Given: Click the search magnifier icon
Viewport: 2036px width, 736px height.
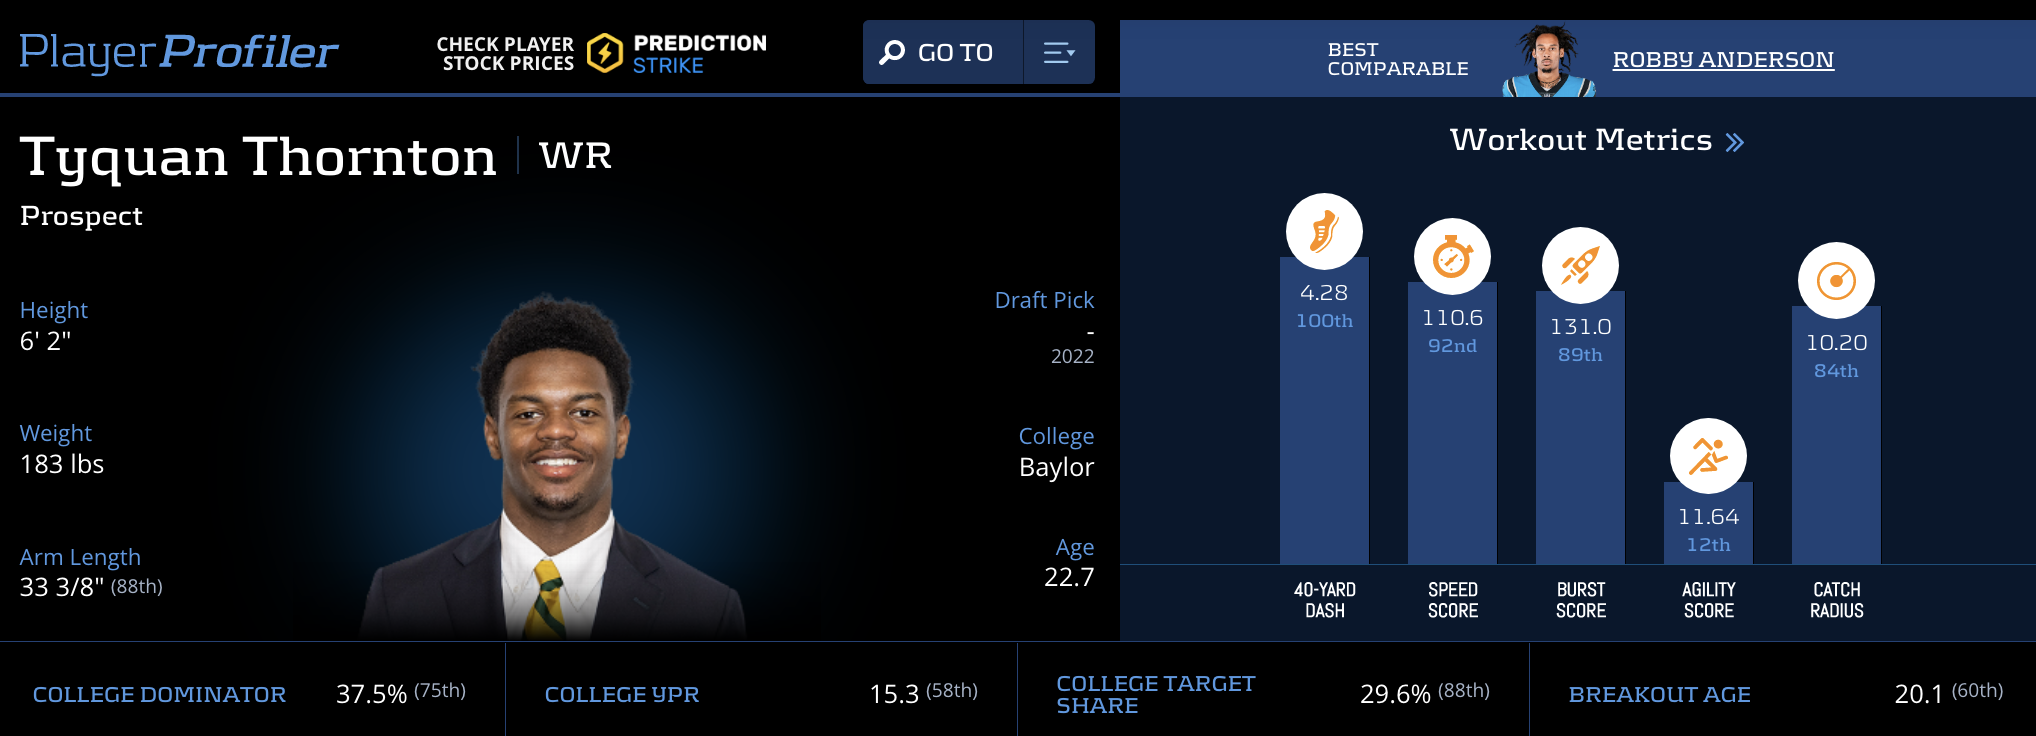Looking at the screenshot, I should [x=892, y=52].
